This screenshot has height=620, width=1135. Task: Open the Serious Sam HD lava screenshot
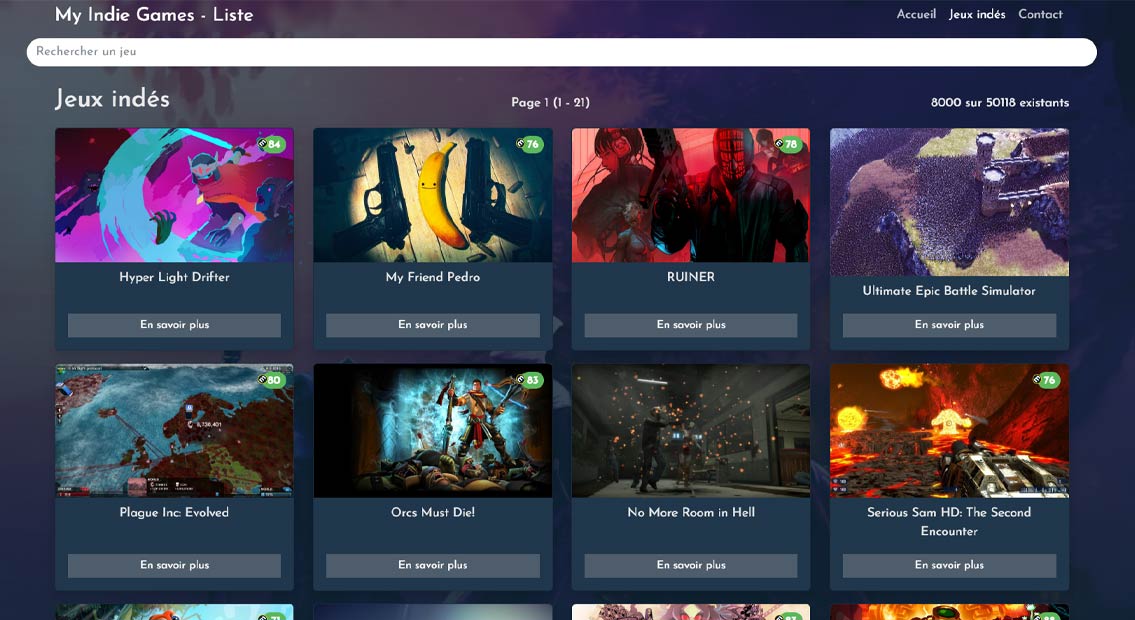click(x=949, y=430)
